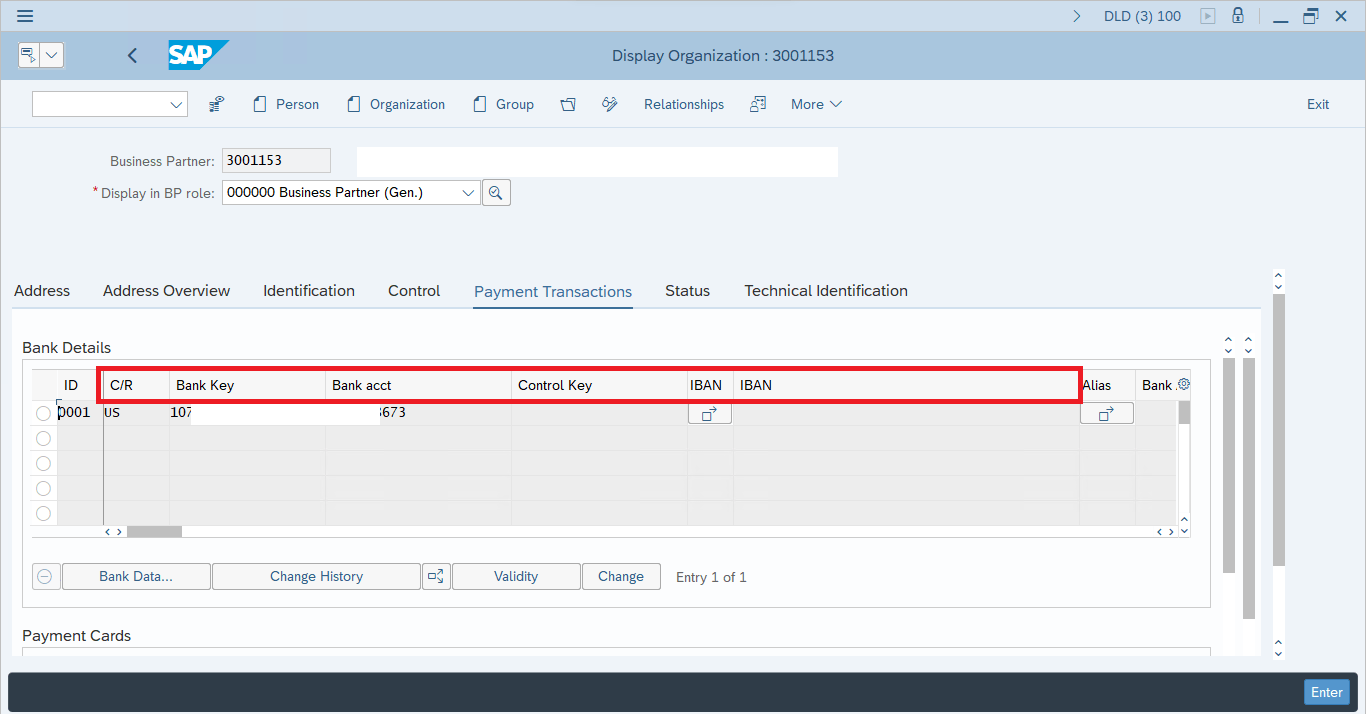
Task: Click search help icon beside BP role
Action: pos(496,193)
